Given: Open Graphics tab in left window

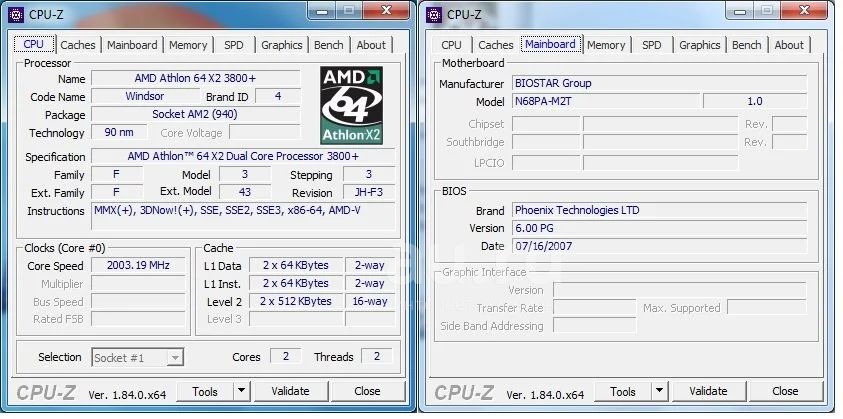Looking at the screenshot, I should (x=282, y=45).
